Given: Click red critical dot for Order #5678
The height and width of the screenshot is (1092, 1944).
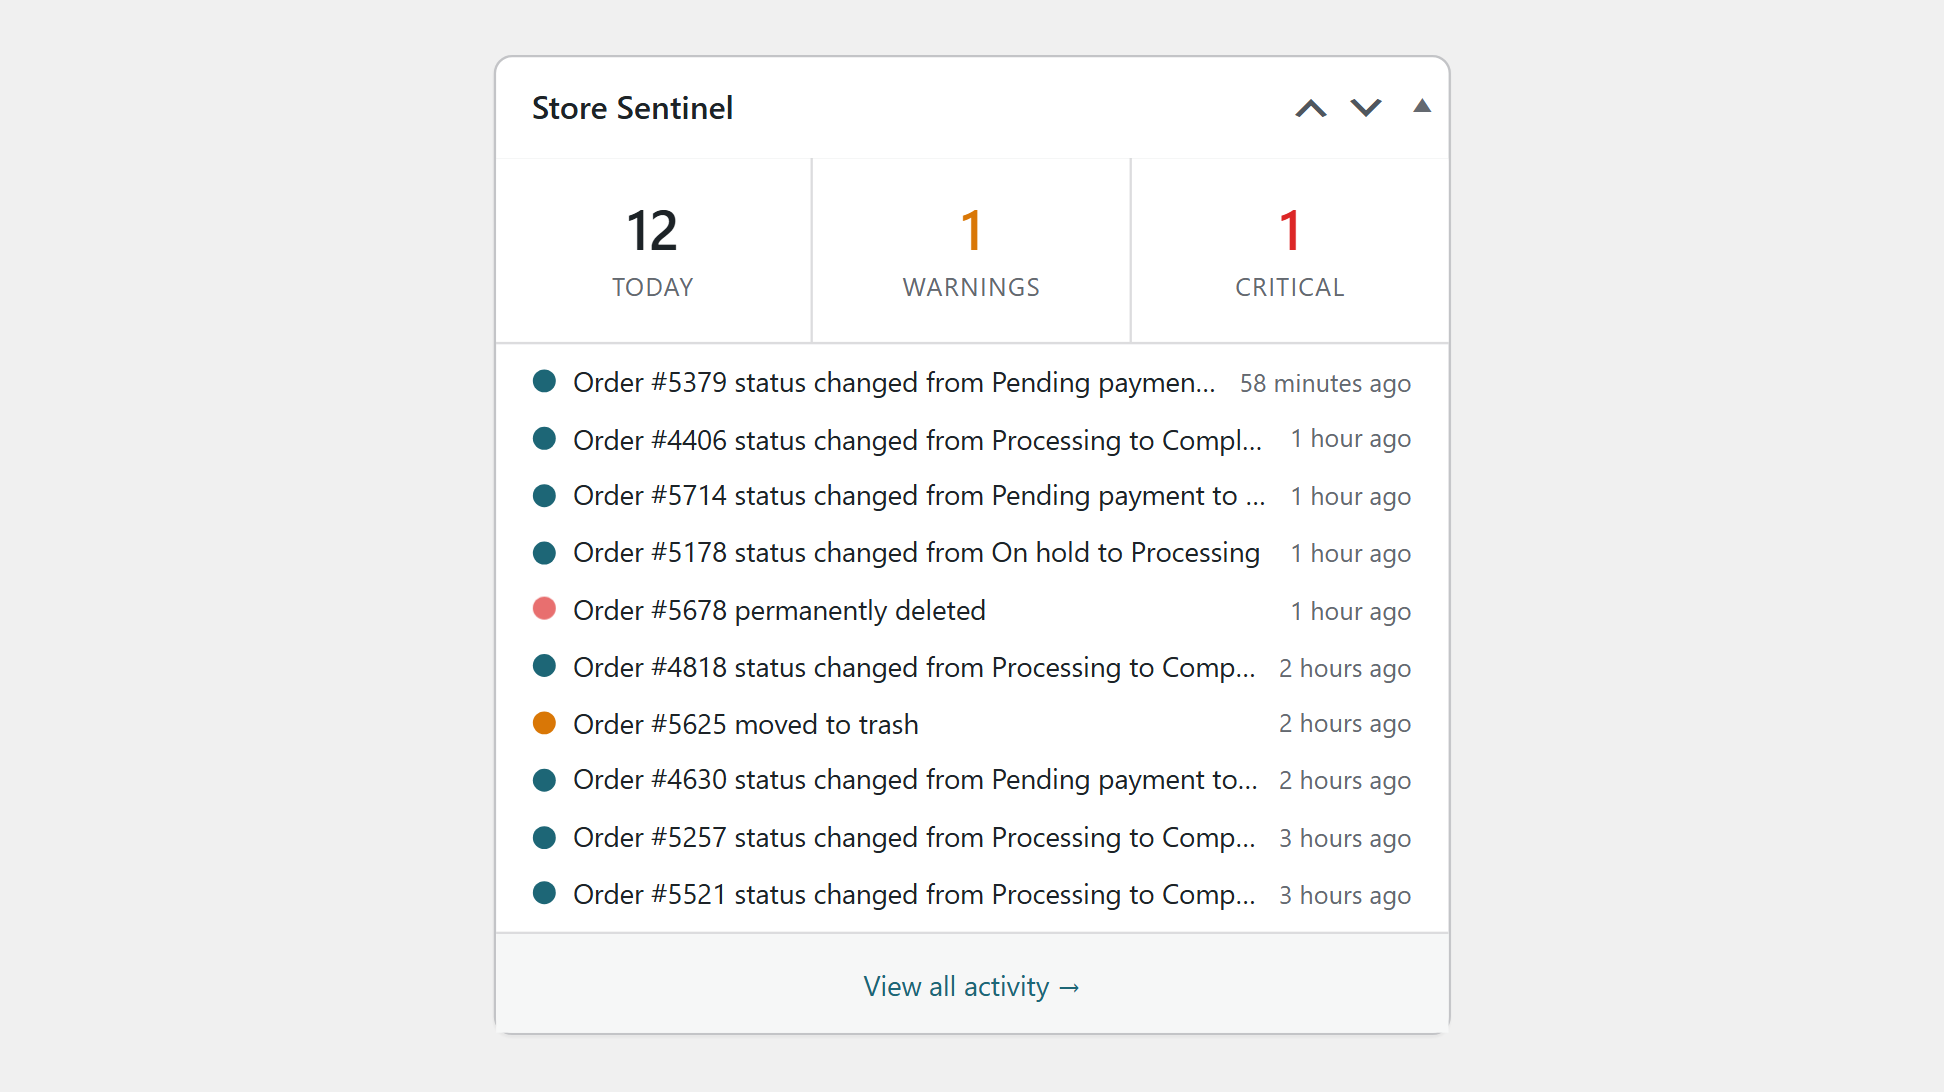Looking at the screenshot, I should [544, 608].
